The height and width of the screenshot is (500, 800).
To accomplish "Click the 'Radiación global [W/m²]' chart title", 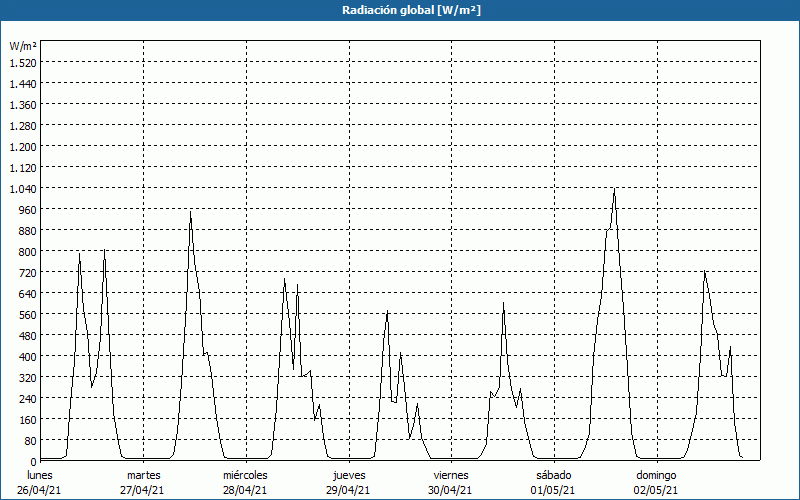I will tap(411, 10).
